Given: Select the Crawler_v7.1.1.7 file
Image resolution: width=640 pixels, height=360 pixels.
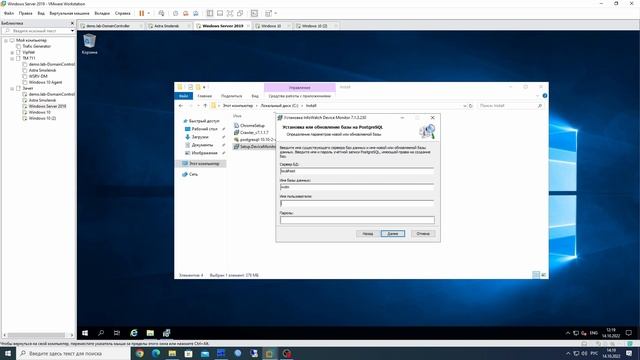Looking at the screenshot, I should pyautogui.click(x=254, y=133).
